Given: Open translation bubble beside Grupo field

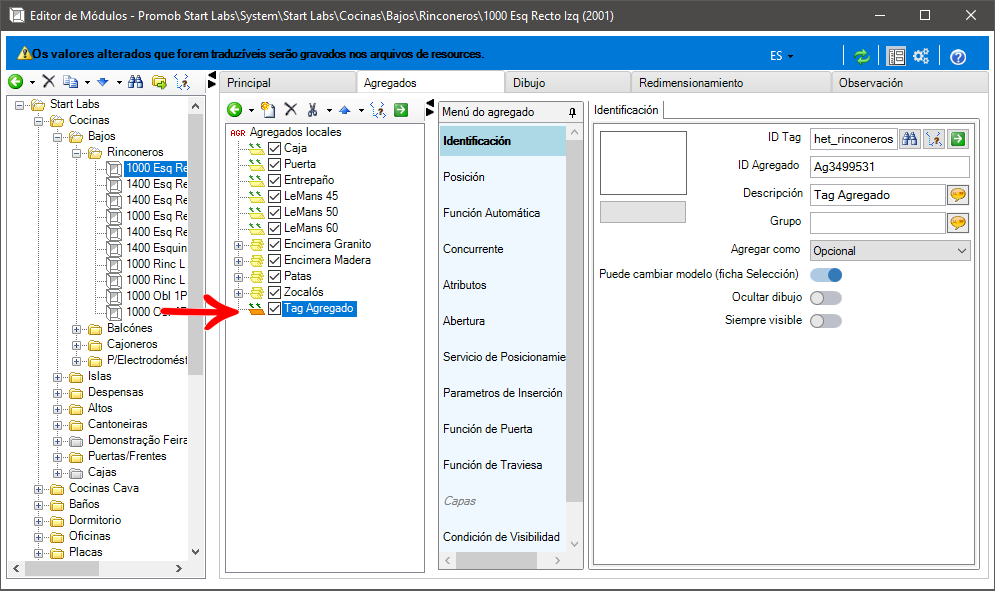Looking at the screenshot, I should tap(958, 223).
